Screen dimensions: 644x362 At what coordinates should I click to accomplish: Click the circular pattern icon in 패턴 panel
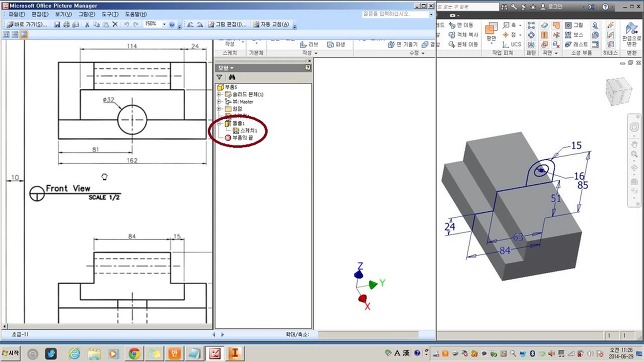coord(531,35)
